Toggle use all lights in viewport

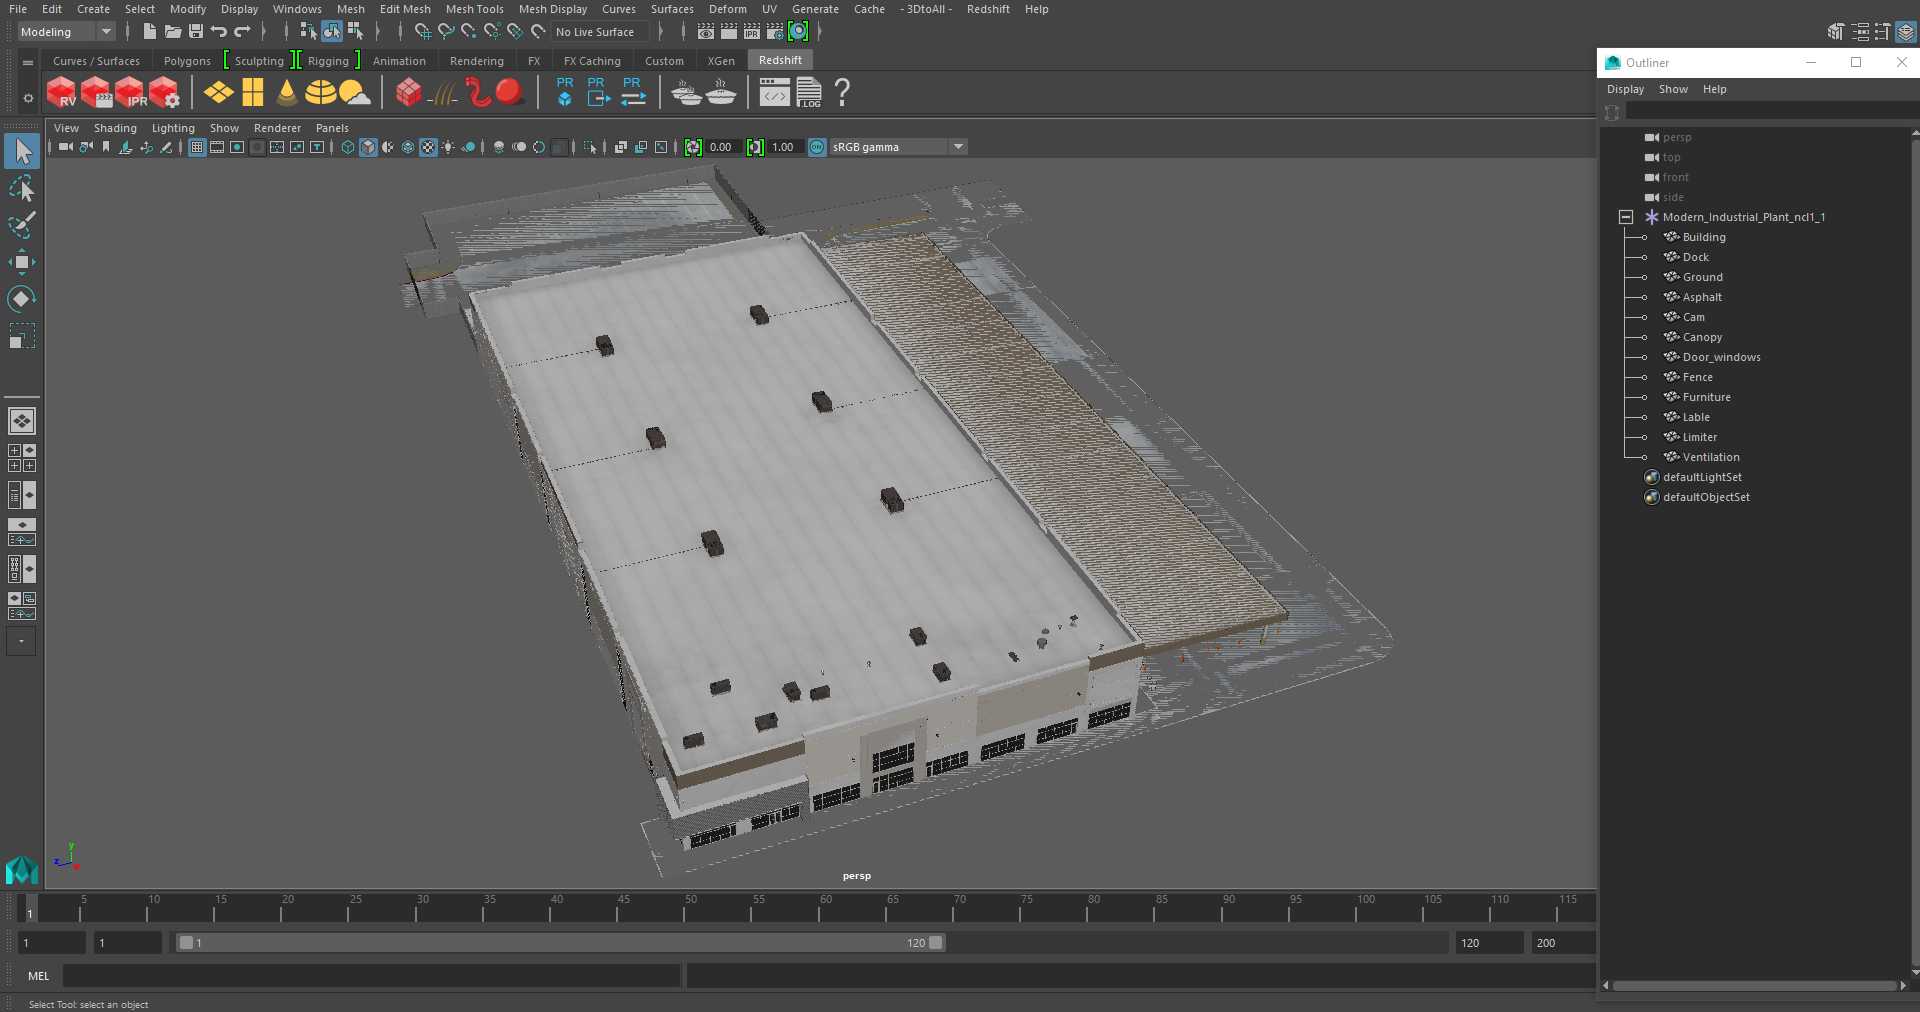click(x=448, y=147)
